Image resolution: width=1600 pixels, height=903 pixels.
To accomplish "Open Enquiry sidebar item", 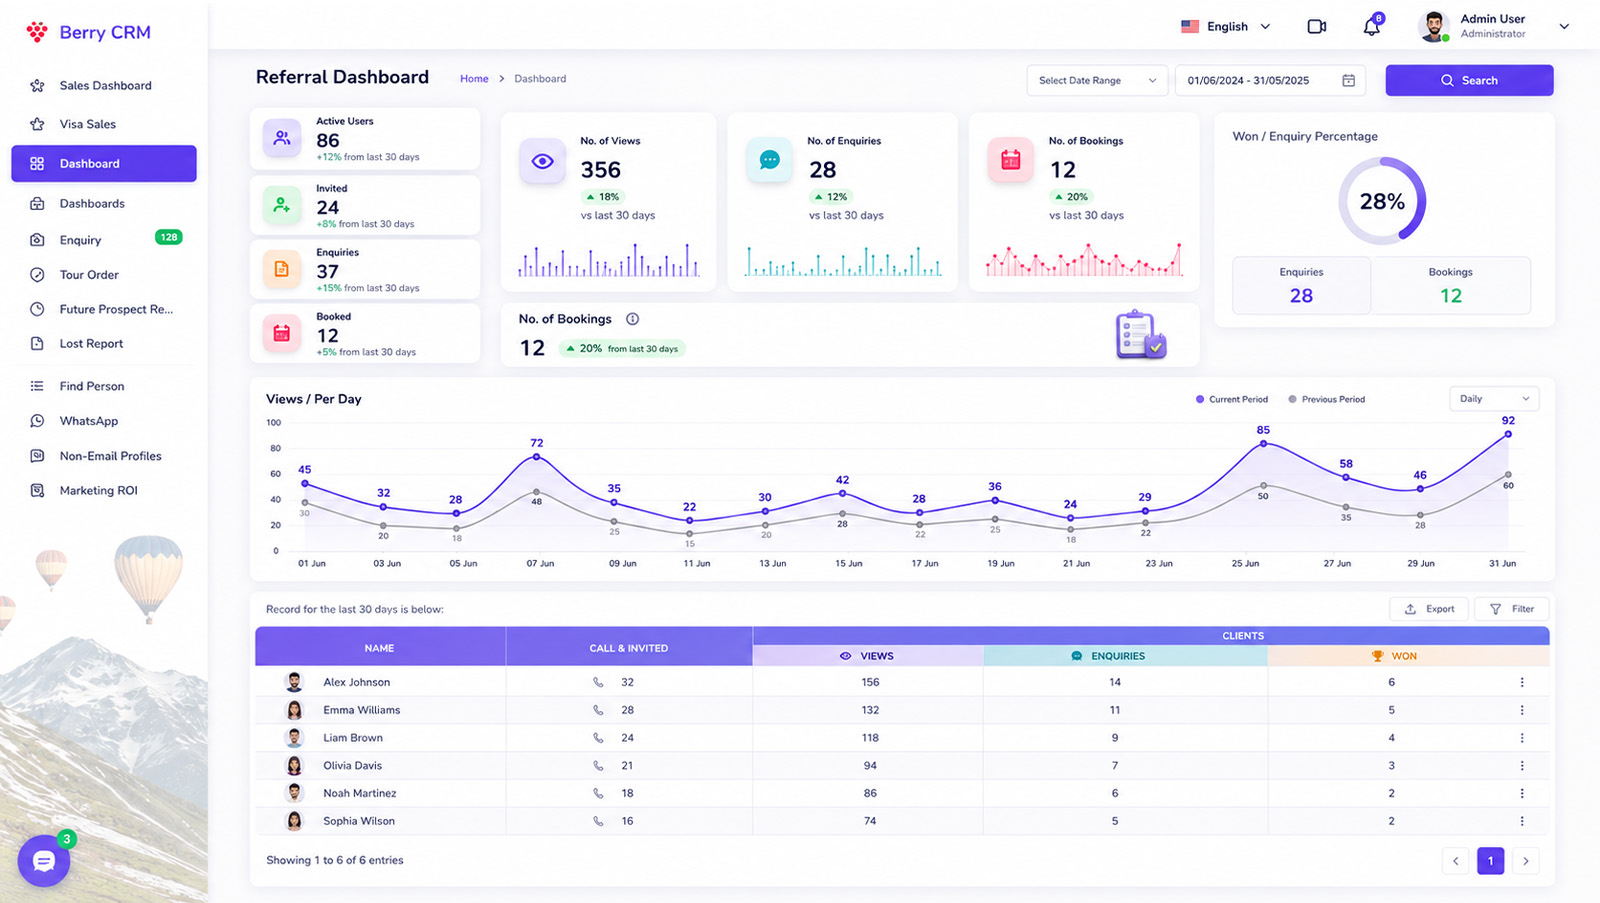I will point(103,240).
